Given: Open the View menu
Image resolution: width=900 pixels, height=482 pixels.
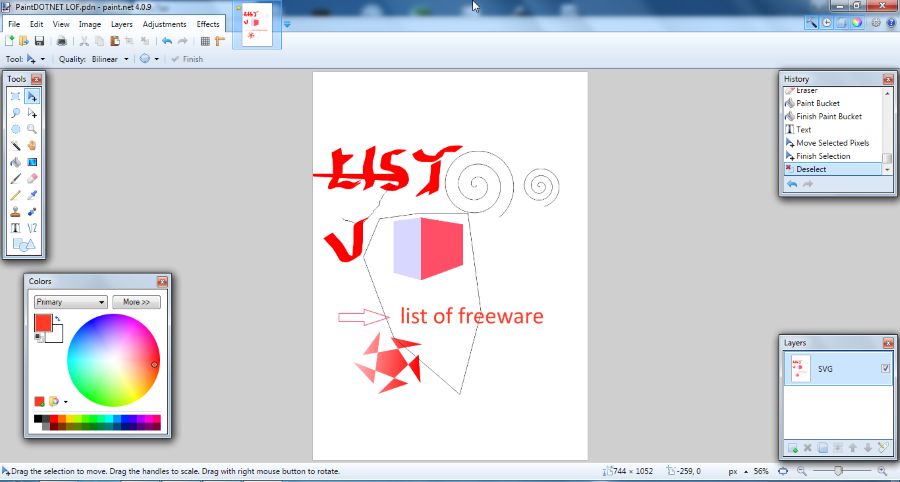Looking at the screenshot, I should (x=61, y=24).
